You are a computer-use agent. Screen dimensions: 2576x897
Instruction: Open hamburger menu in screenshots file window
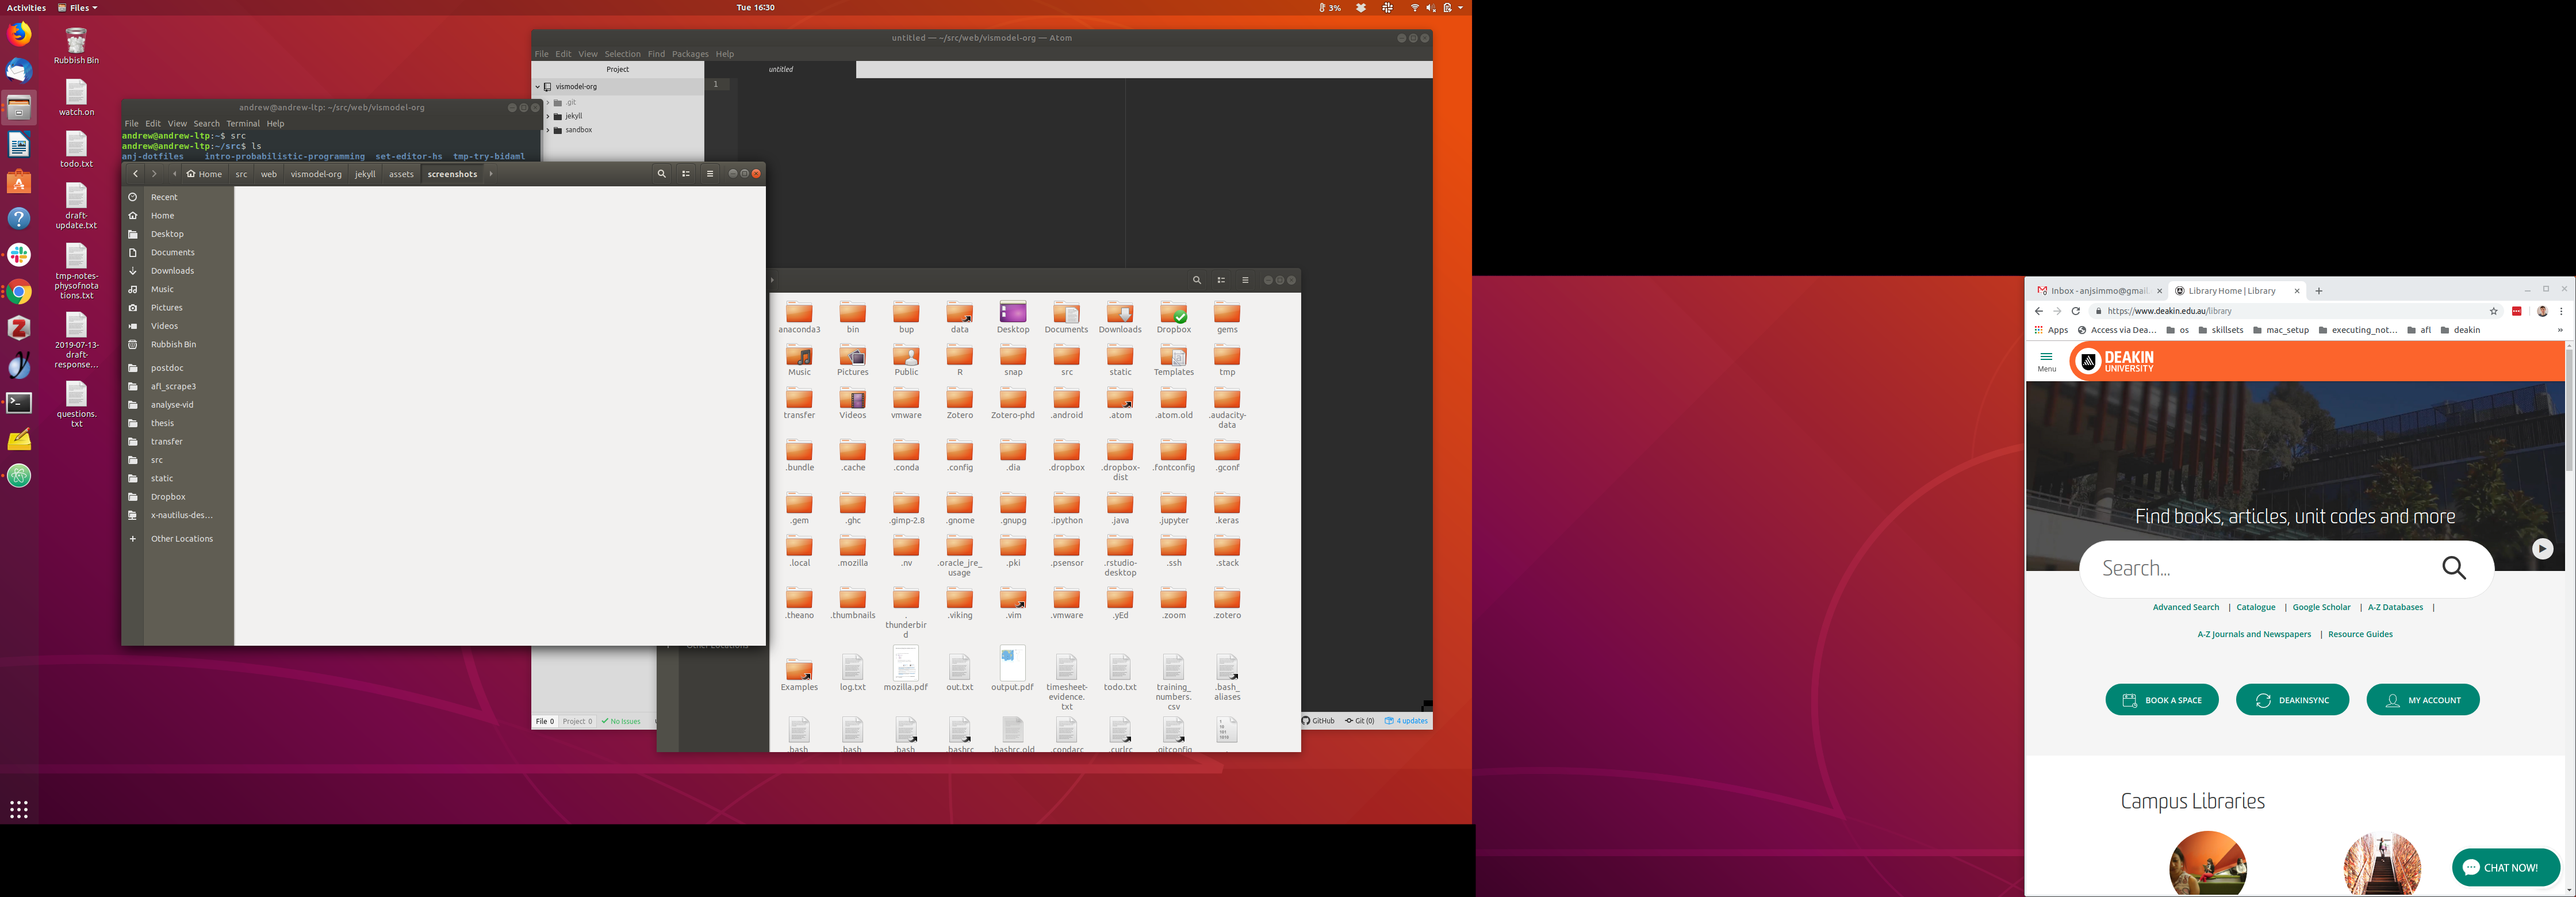pyautogui.click(x=710, y=174)
